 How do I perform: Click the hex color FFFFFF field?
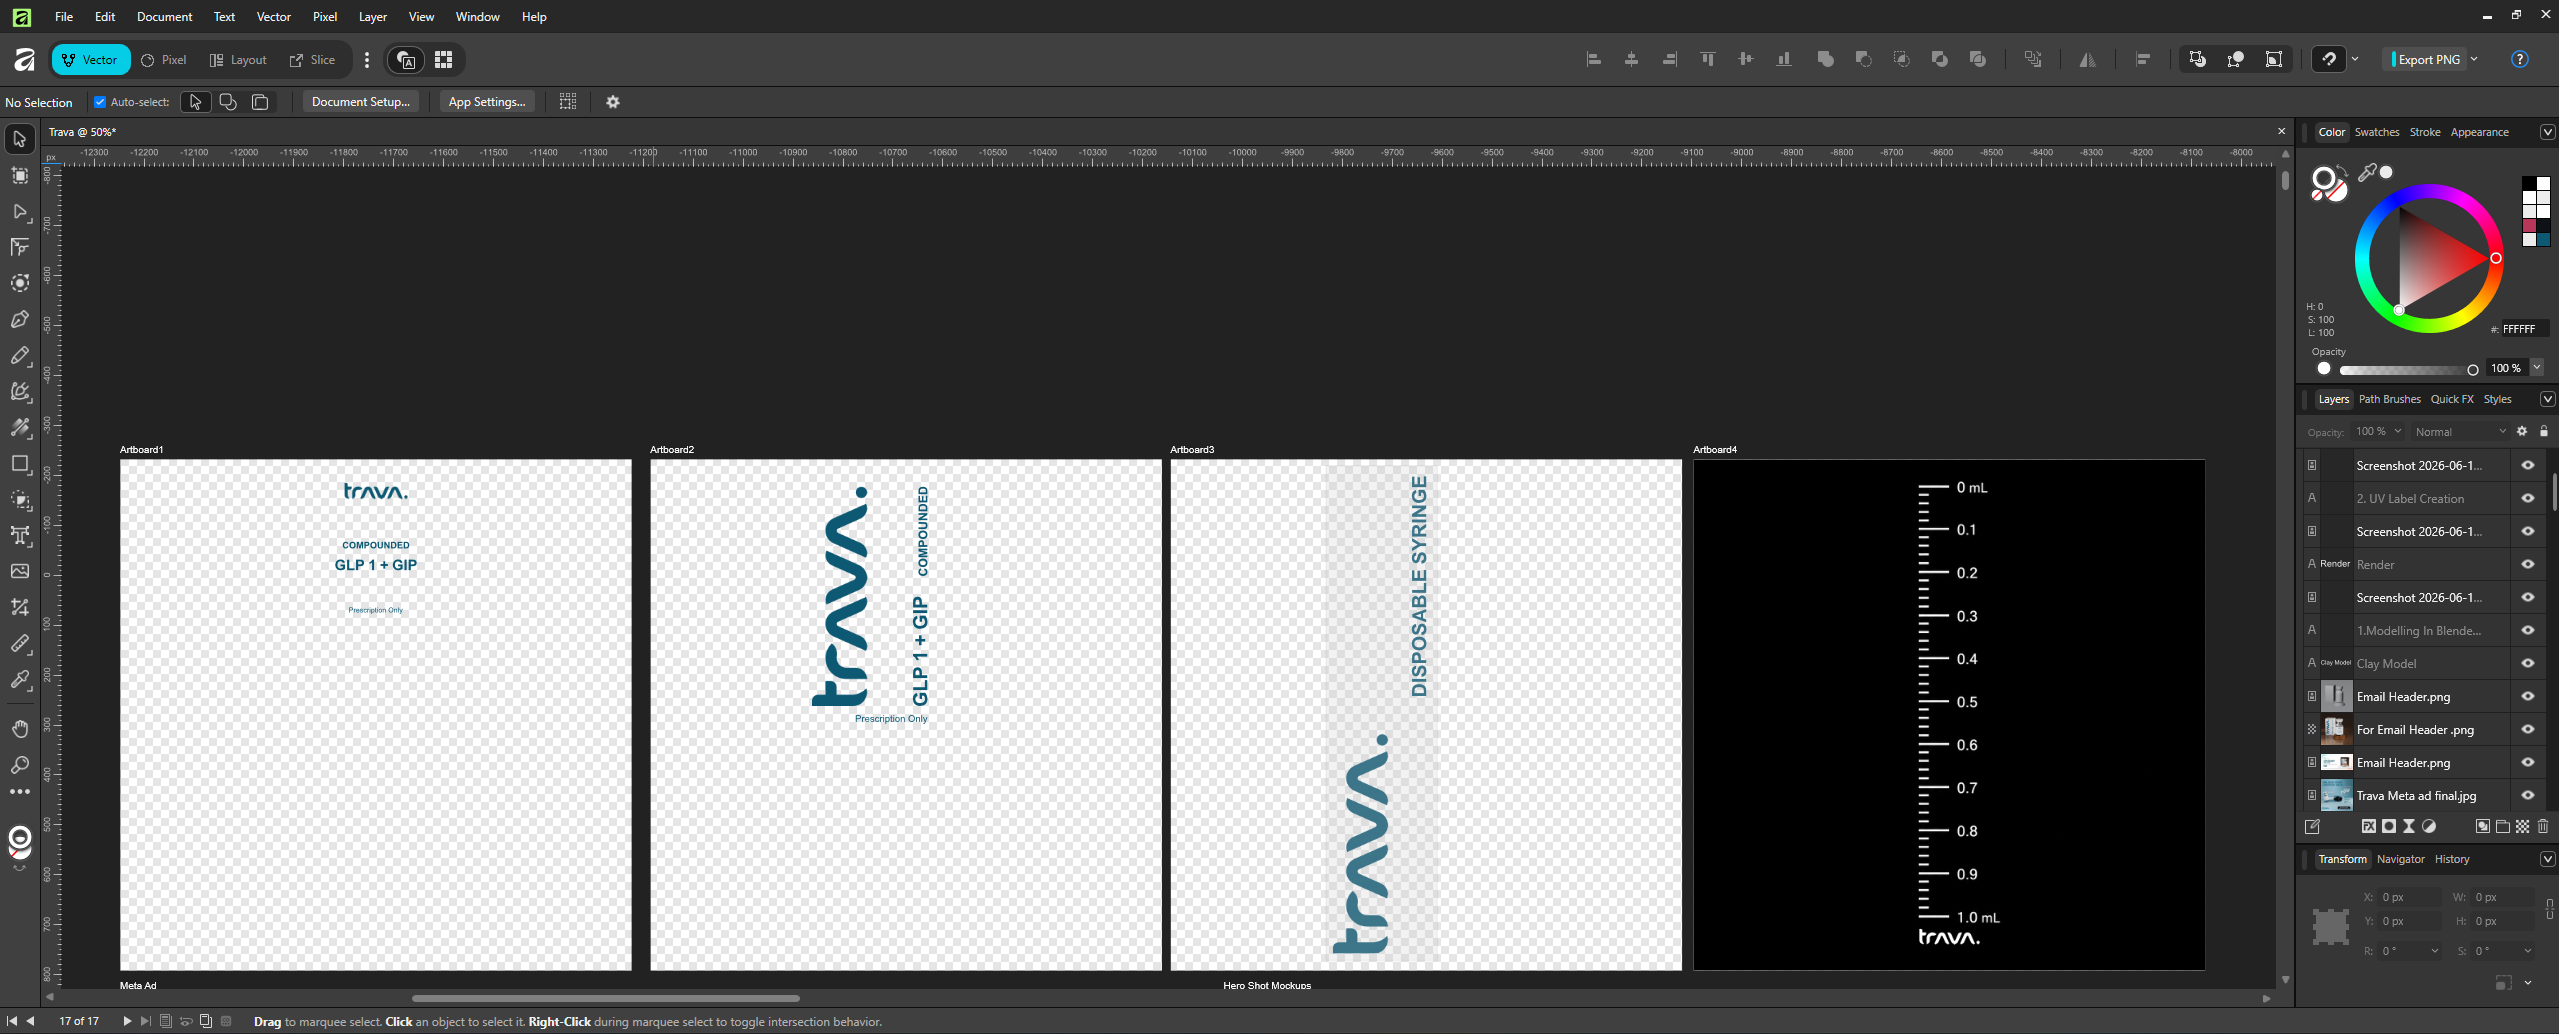click(2525, 329)
